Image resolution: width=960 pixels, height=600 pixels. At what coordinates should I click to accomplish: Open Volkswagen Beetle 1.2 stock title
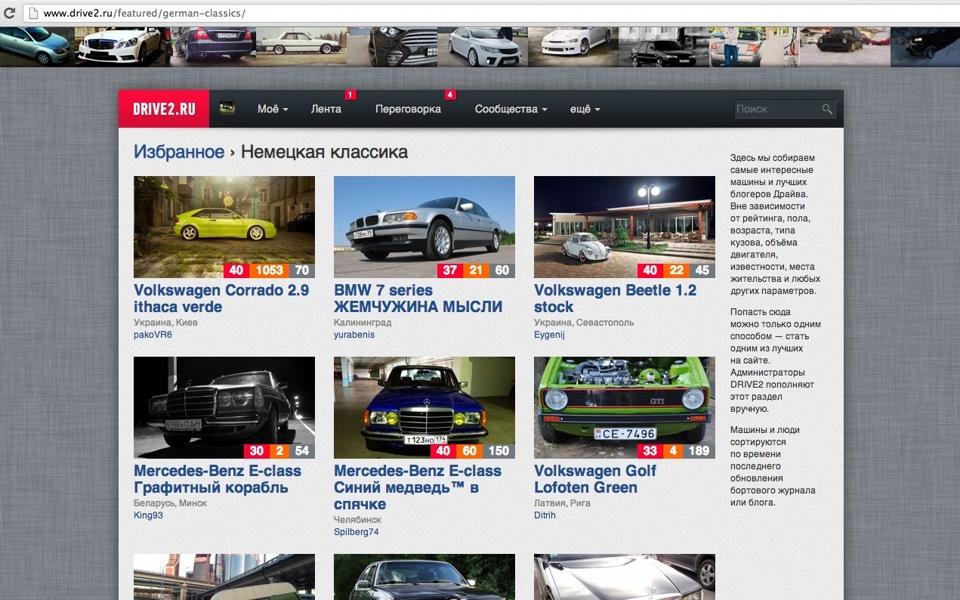tap(615, 298)
